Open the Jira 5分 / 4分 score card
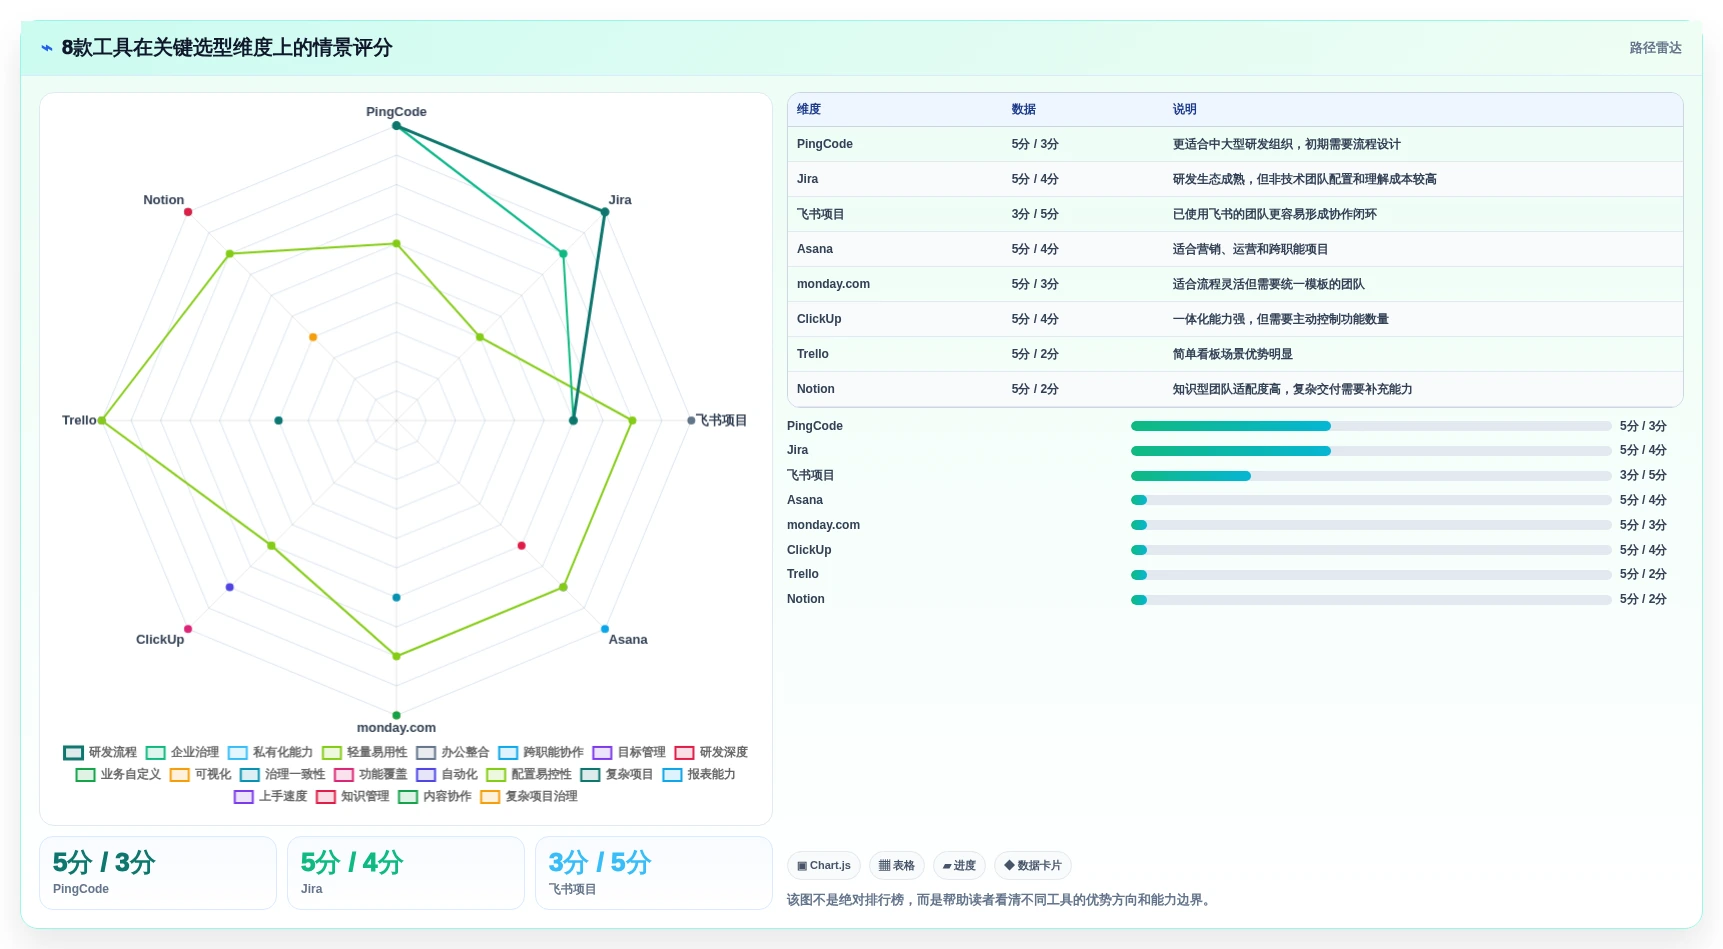1723x949 pixels. pyautogui.click(x=406, y=873)
